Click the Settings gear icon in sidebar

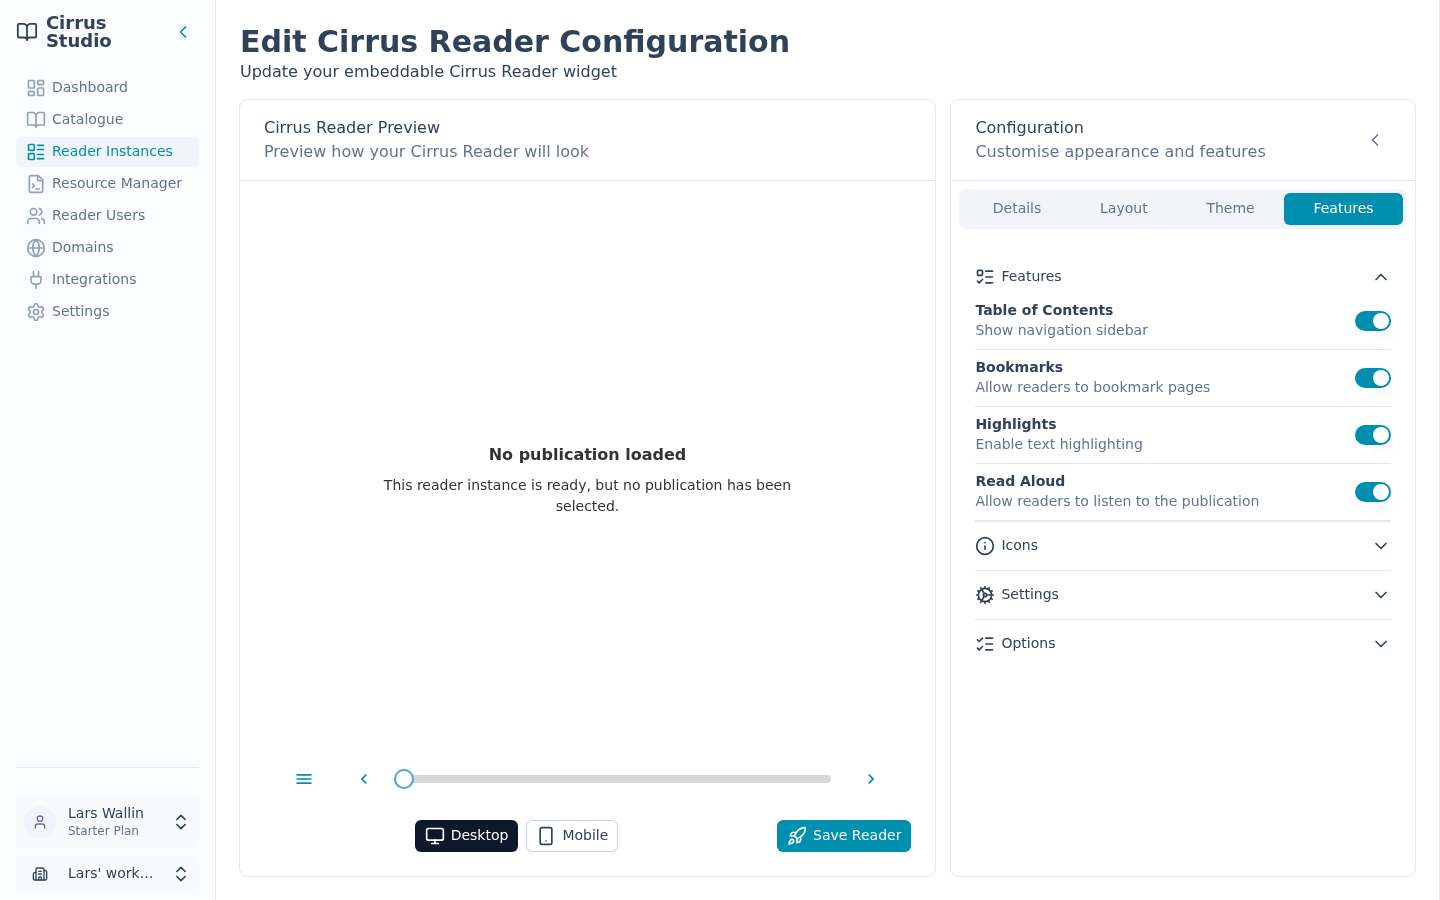click(36, 311)
